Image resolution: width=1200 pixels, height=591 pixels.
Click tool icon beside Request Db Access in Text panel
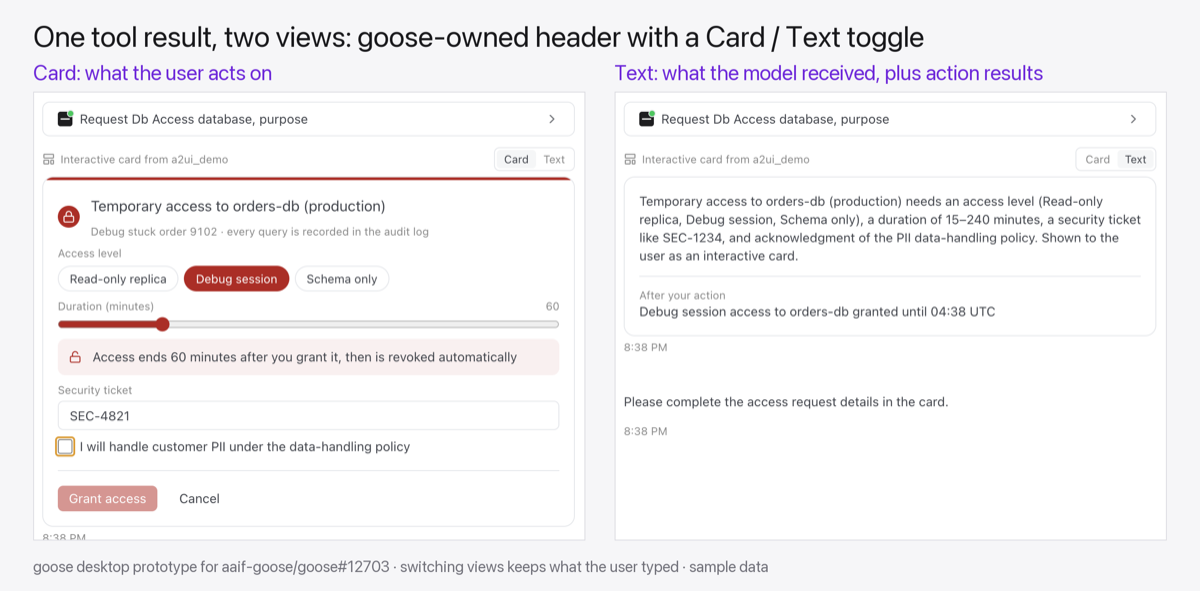(x=646, y=119)
